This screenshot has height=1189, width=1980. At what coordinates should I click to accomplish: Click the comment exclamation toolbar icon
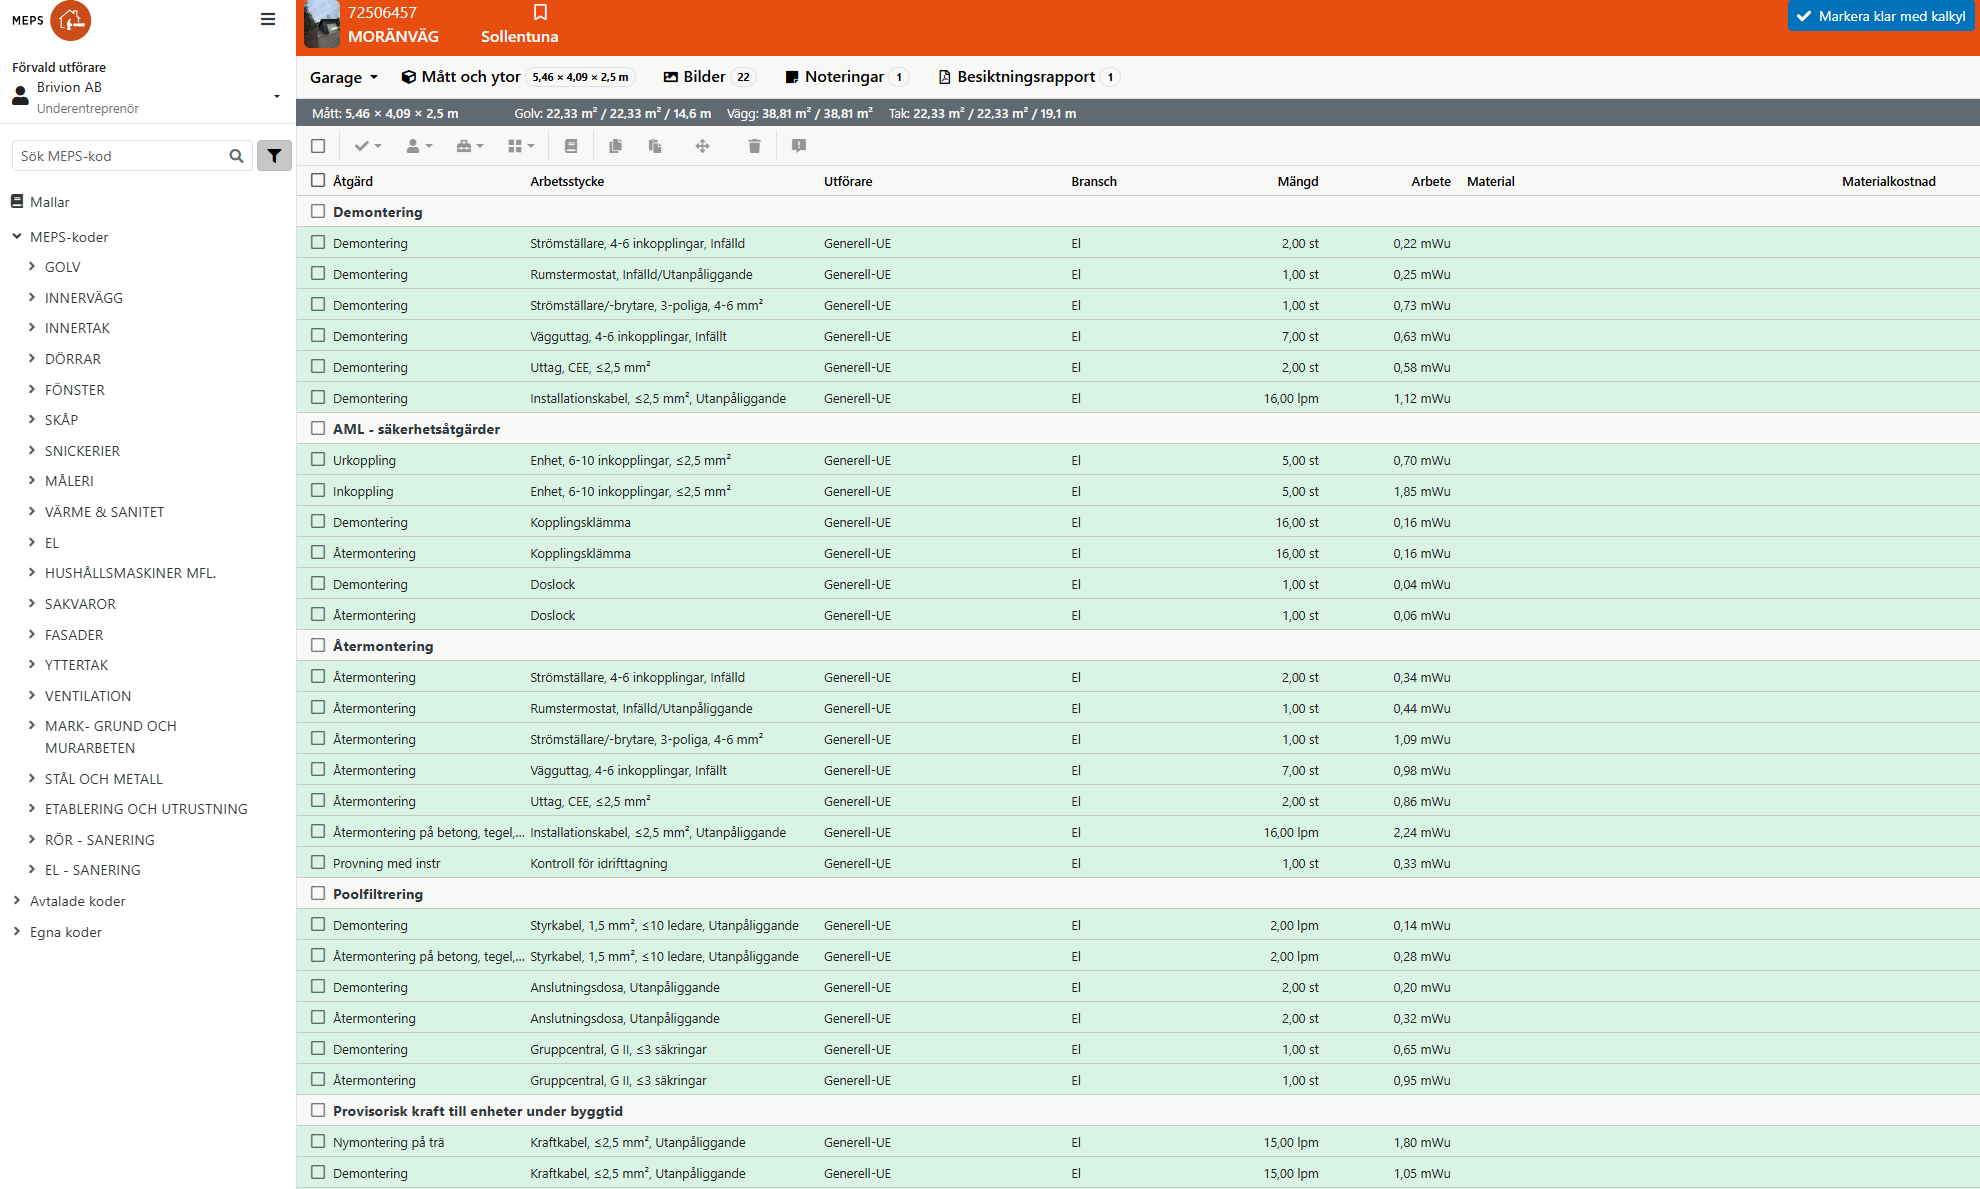pyautogui.click(x=798, y=146)
